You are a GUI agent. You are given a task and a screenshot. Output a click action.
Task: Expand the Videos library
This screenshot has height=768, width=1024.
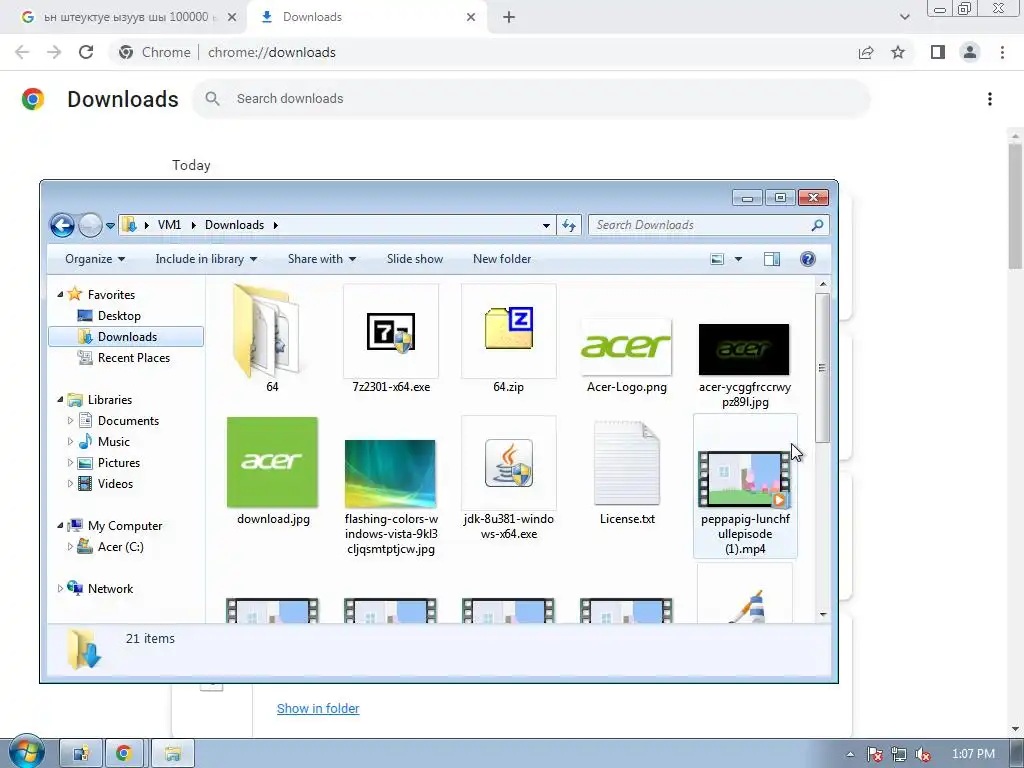pos(70,484)
